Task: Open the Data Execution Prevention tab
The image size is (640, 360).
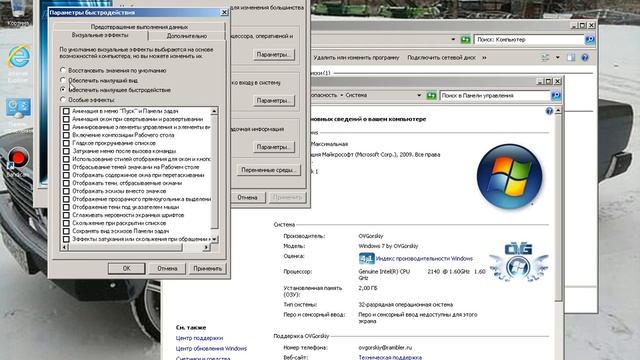Action: coord(139,27)
